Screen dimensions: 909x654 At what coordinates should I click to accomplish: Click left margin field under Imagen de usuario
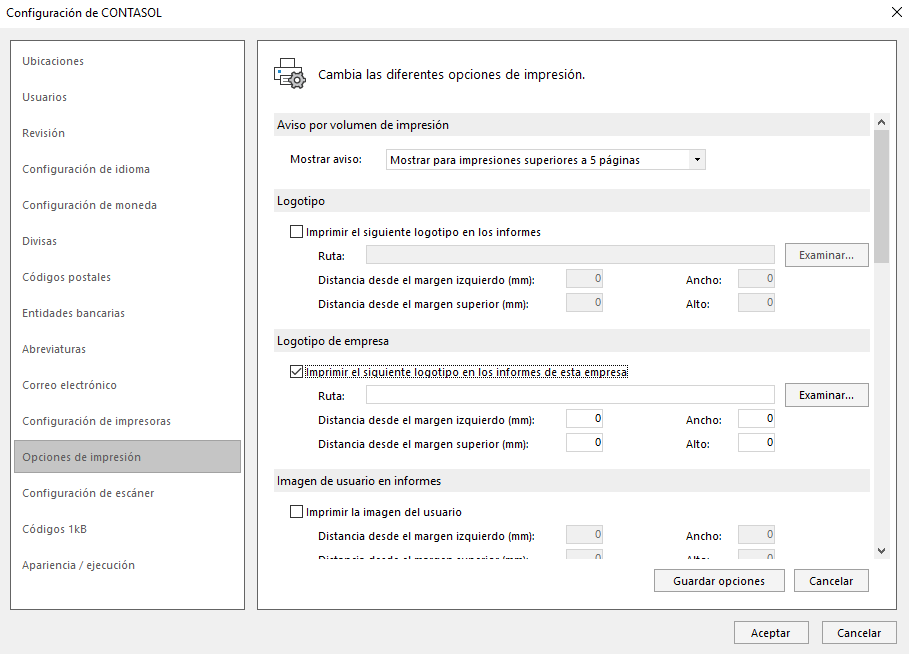coord(584,535)
